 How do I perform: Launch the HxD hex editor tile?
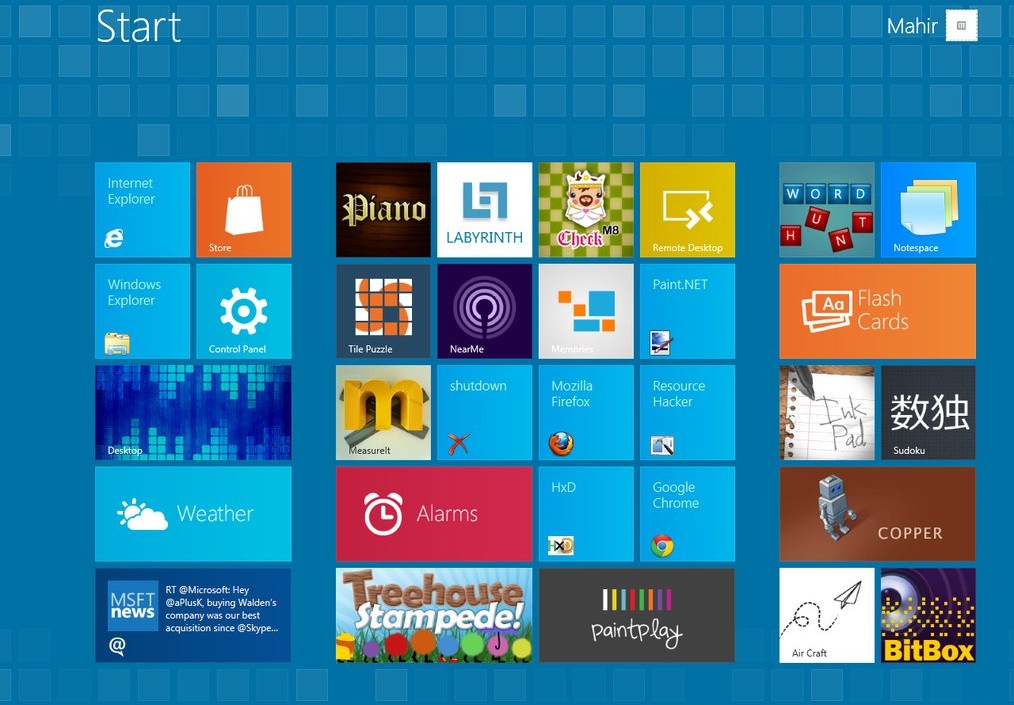(x=586, y=514)
